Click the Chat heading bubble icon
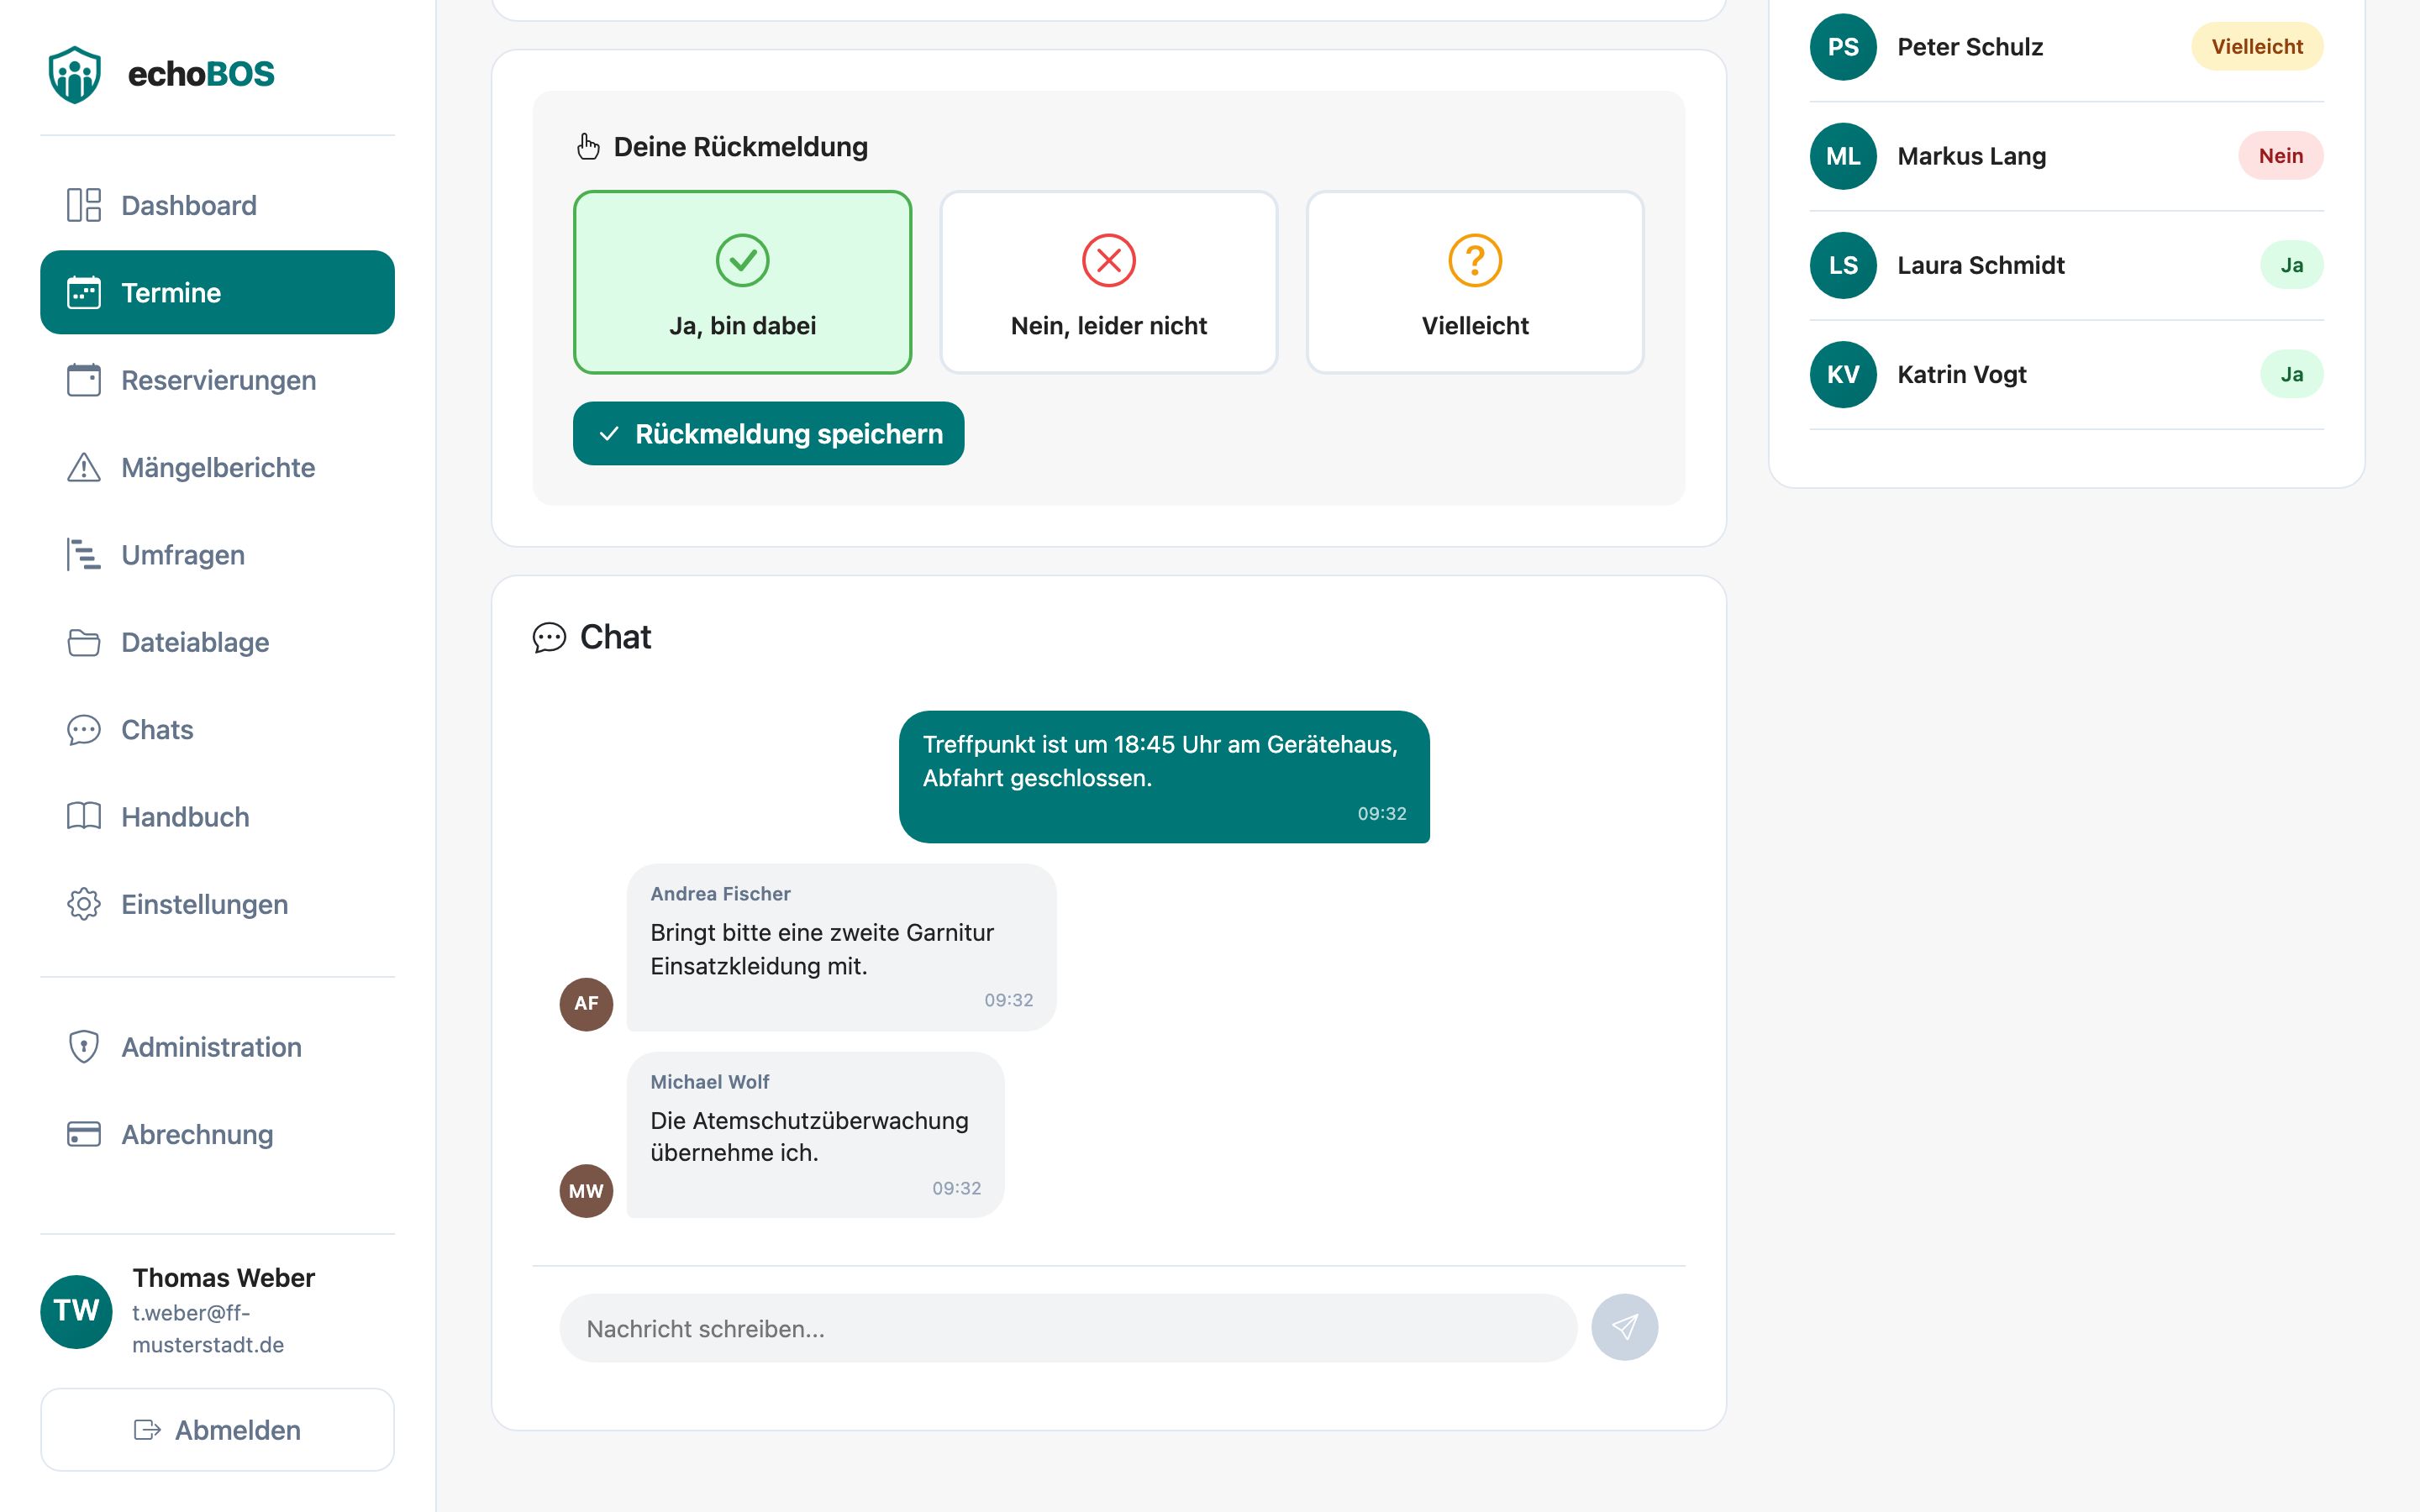 coord(549,637)
